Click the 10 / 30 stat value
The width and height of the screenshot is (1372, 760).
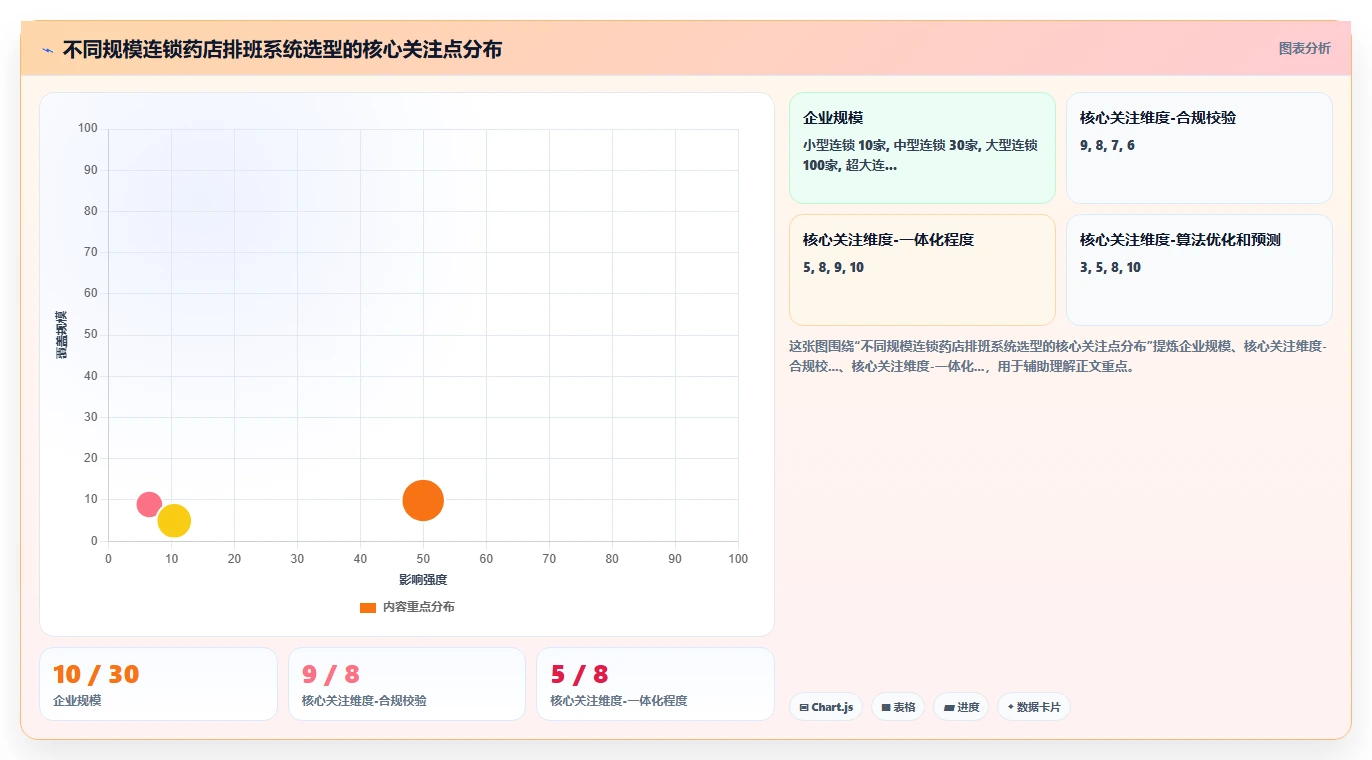pyautogui.click(x=96, y=675)
